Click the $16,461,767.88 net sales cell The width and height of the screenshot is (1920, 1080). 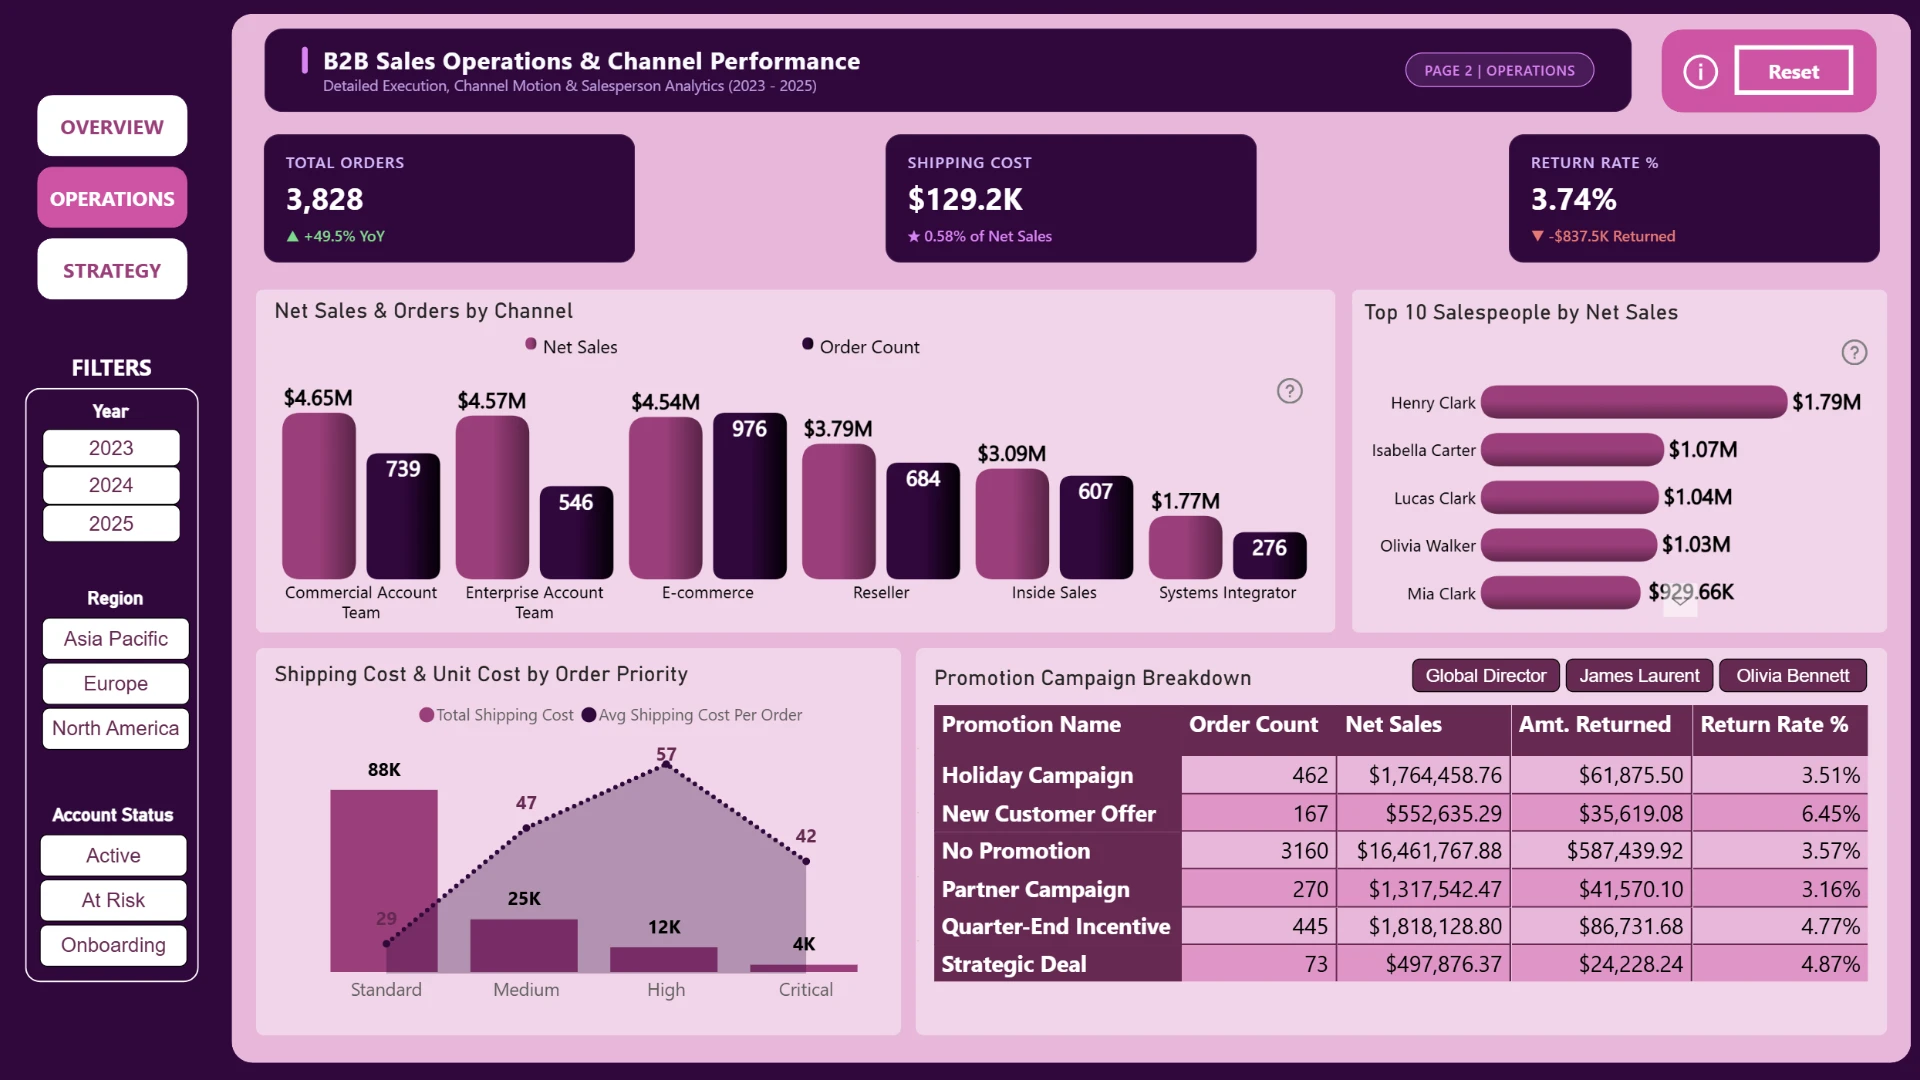click(1424, 851)
